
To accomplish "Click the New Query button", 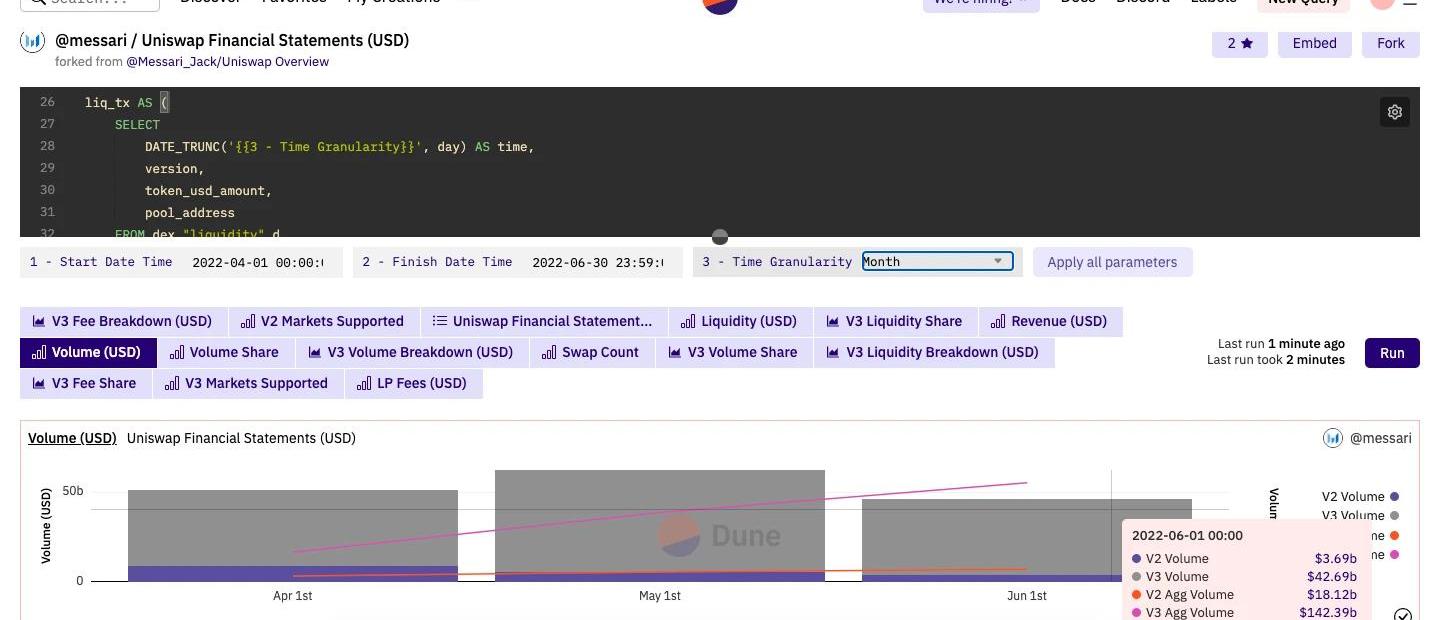I will tap(1303, 3).
